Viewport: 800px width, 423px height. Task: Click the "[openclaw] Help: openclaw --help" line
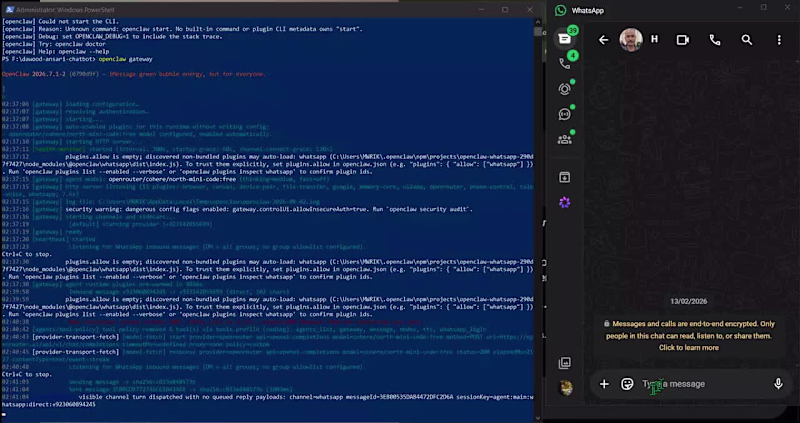[x=56, y=52]
